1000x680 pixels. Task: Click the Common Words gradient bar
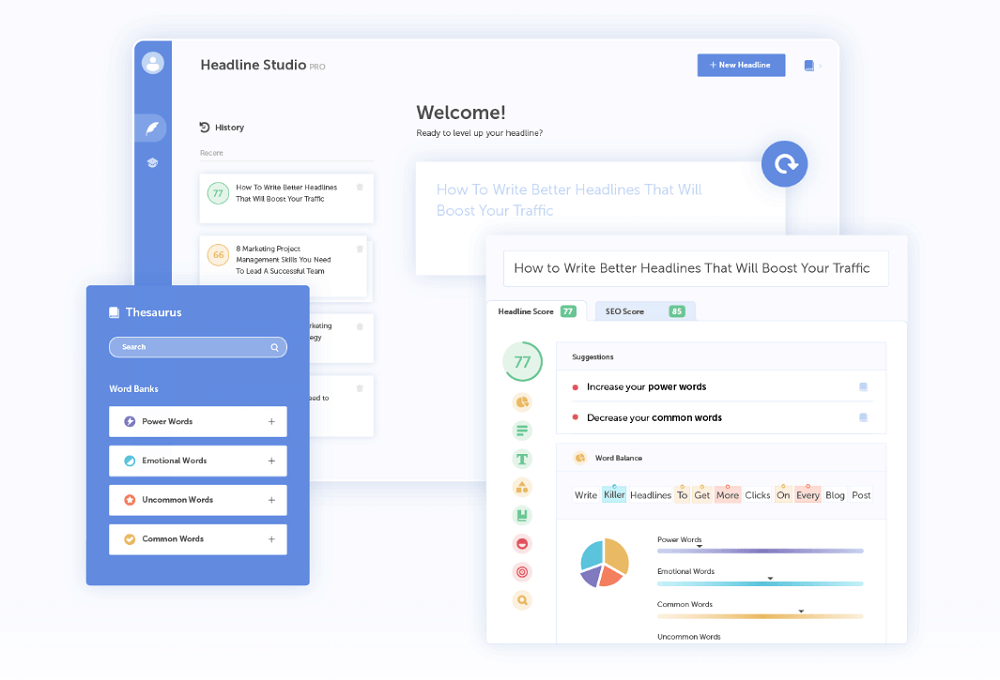tap(760, 616)
